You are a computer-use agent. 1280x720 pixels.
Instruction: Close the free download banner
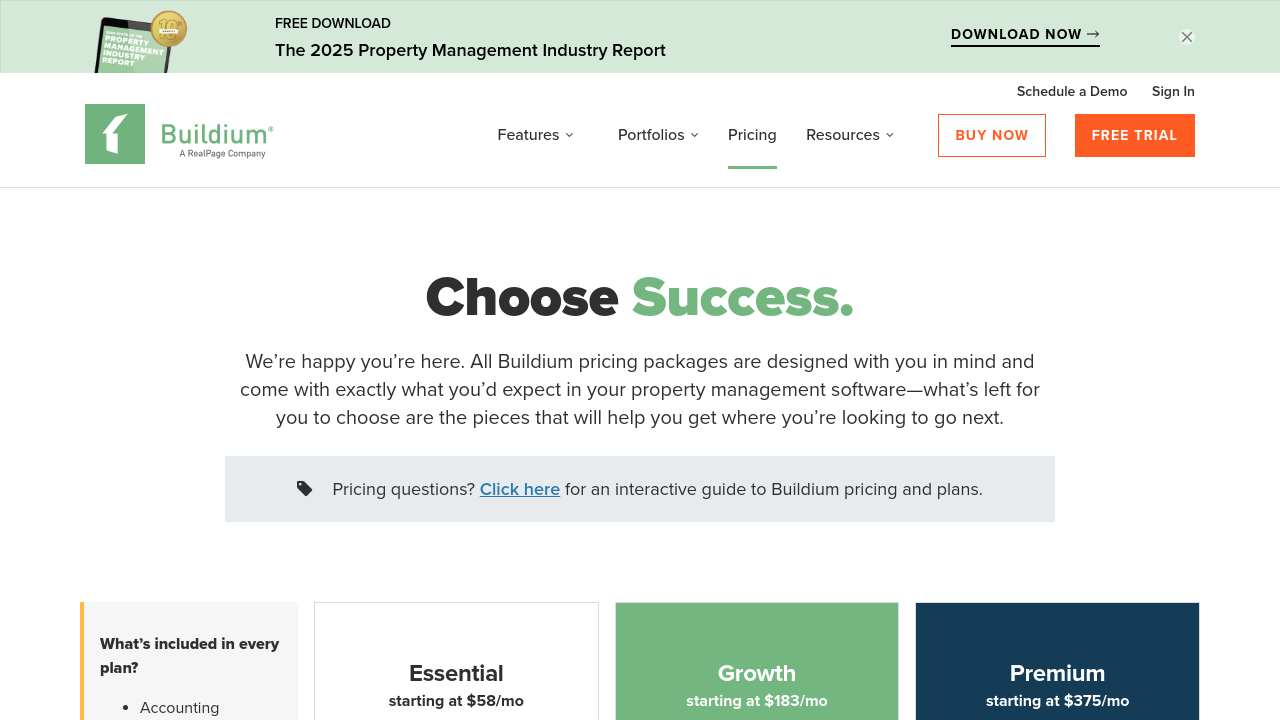1187,37
